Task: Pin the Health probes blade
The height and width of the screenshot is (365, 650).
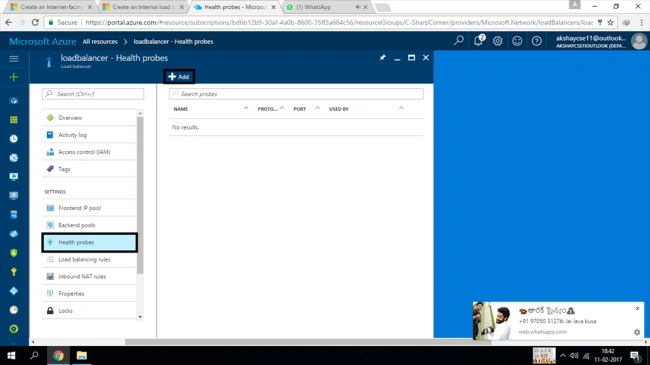Action: click(x=382, y=58)
